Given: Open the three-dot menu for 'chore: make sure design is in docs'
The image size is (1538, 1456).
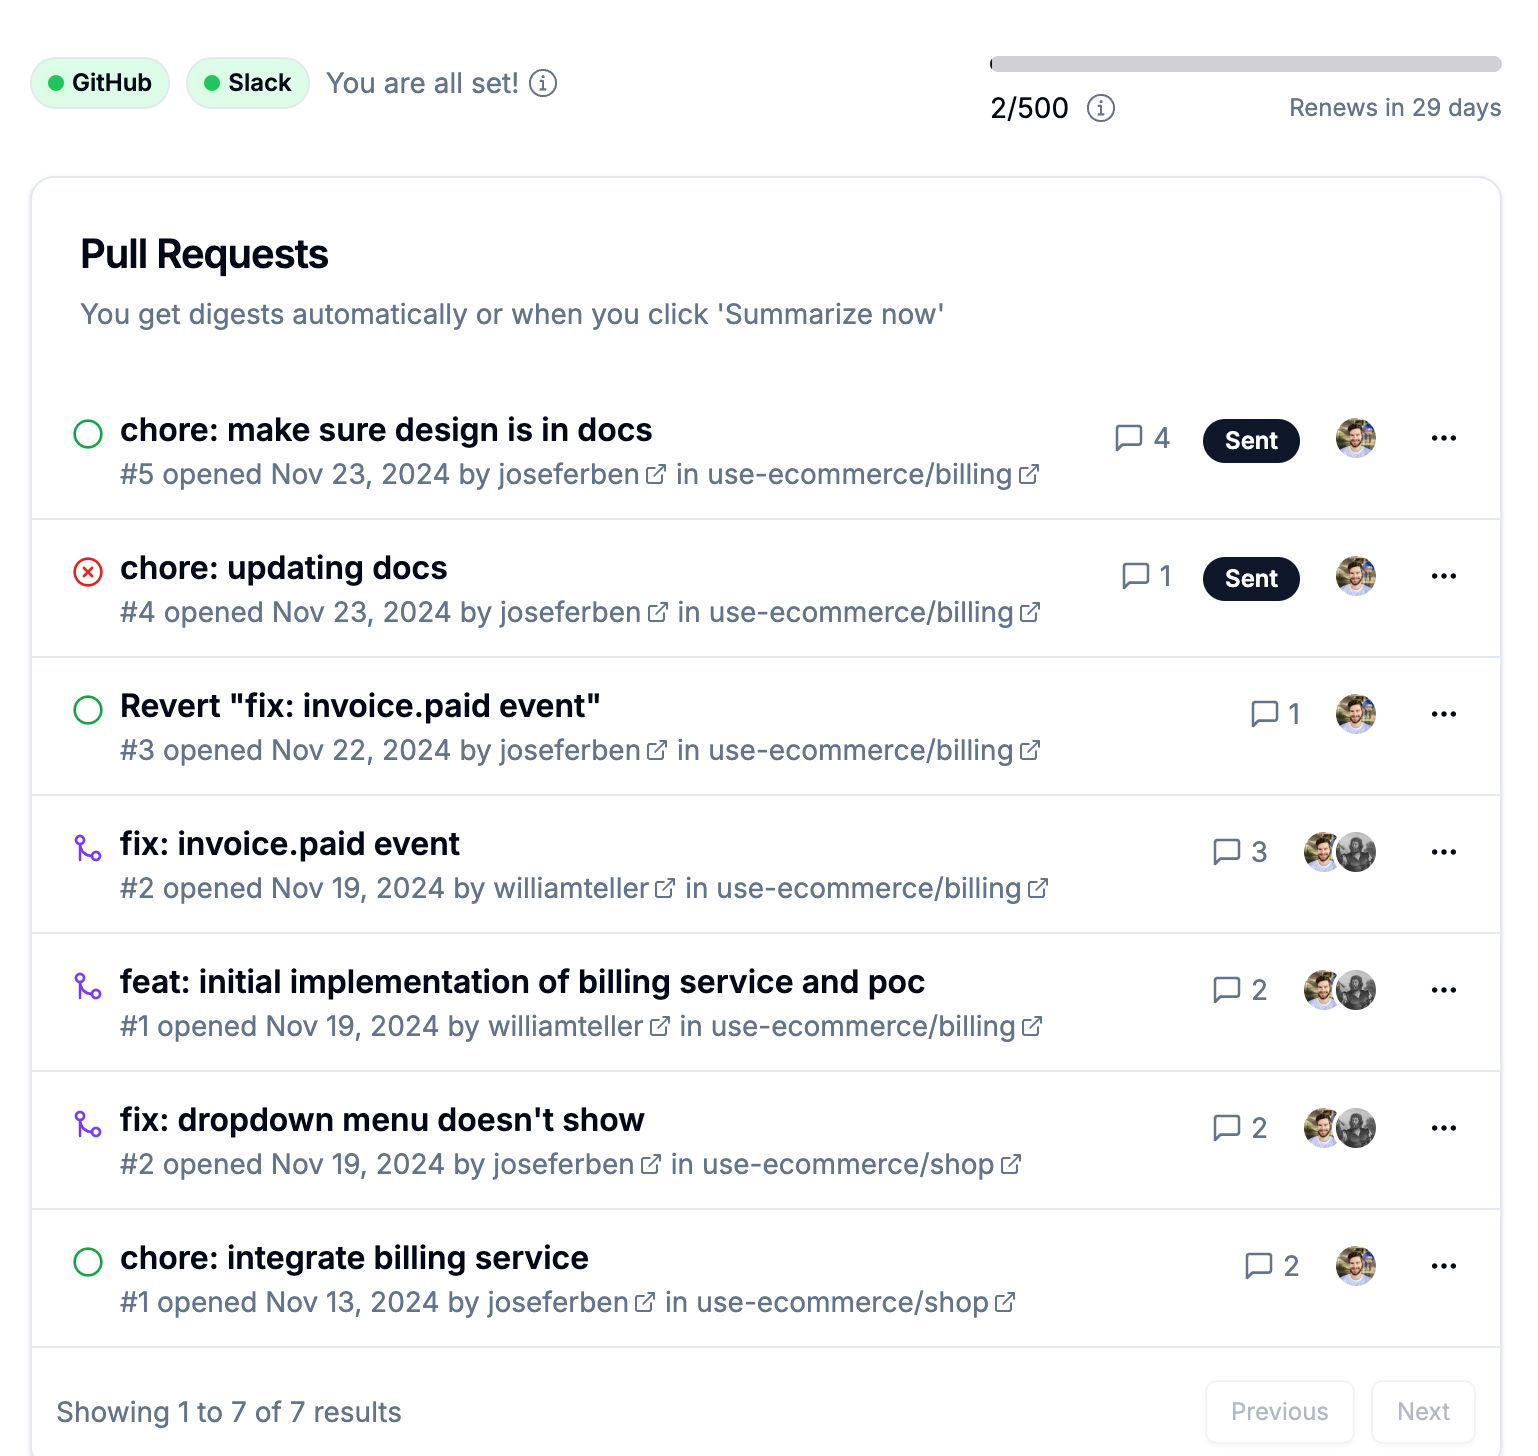Looking at the screenshot, I should coord(1444,438).
